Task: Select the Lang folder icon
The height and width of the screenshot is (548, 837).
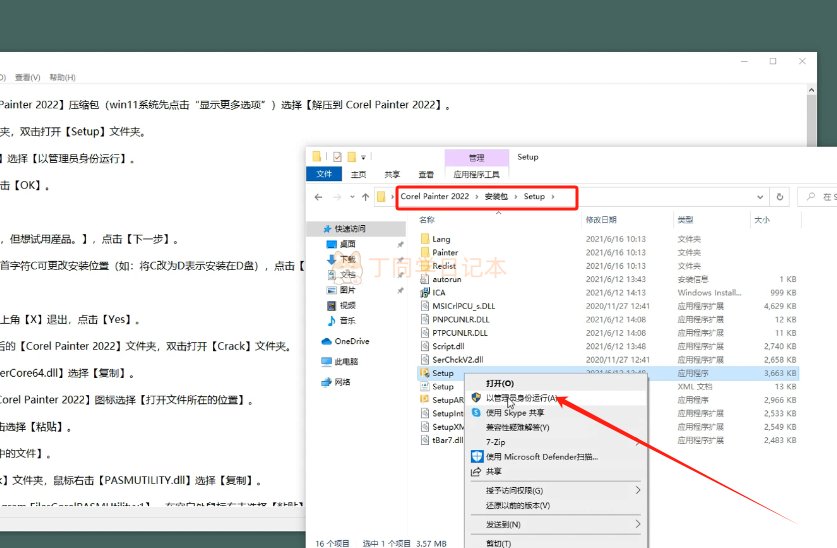Action: tap(424, 240)
